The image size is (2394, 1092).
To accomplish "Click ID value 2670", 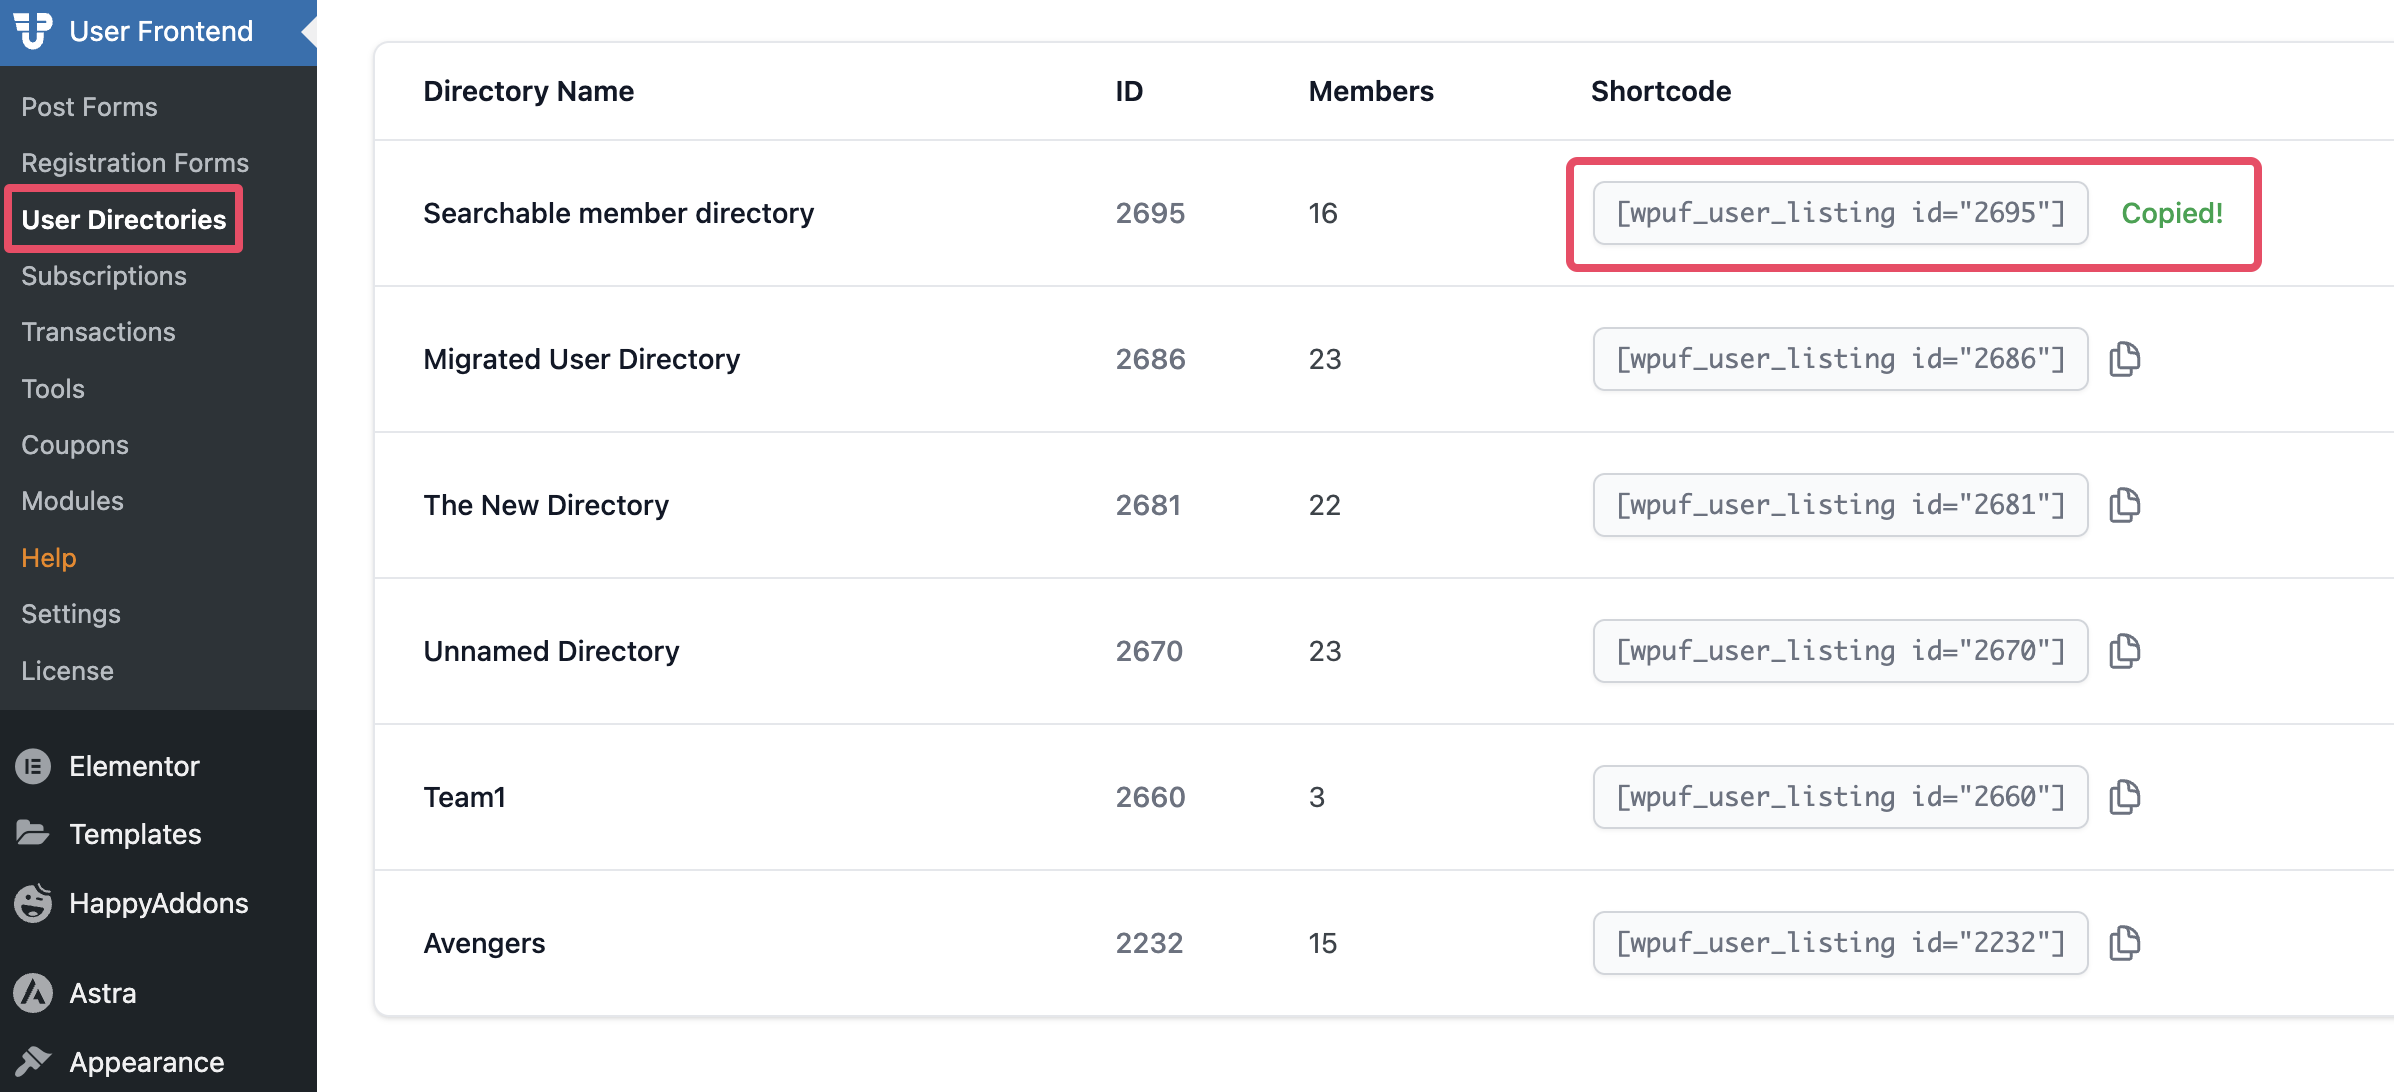I will coord(1149,651).
